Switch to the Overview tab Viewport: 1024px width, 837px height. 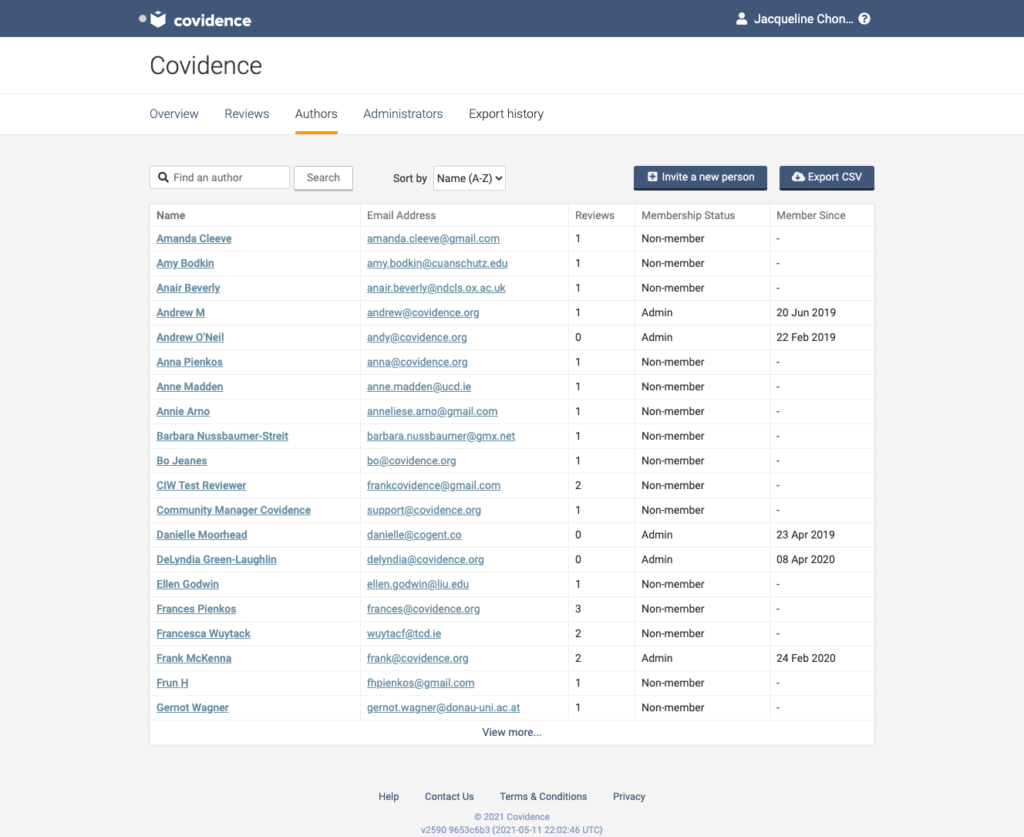coord(174,114)
